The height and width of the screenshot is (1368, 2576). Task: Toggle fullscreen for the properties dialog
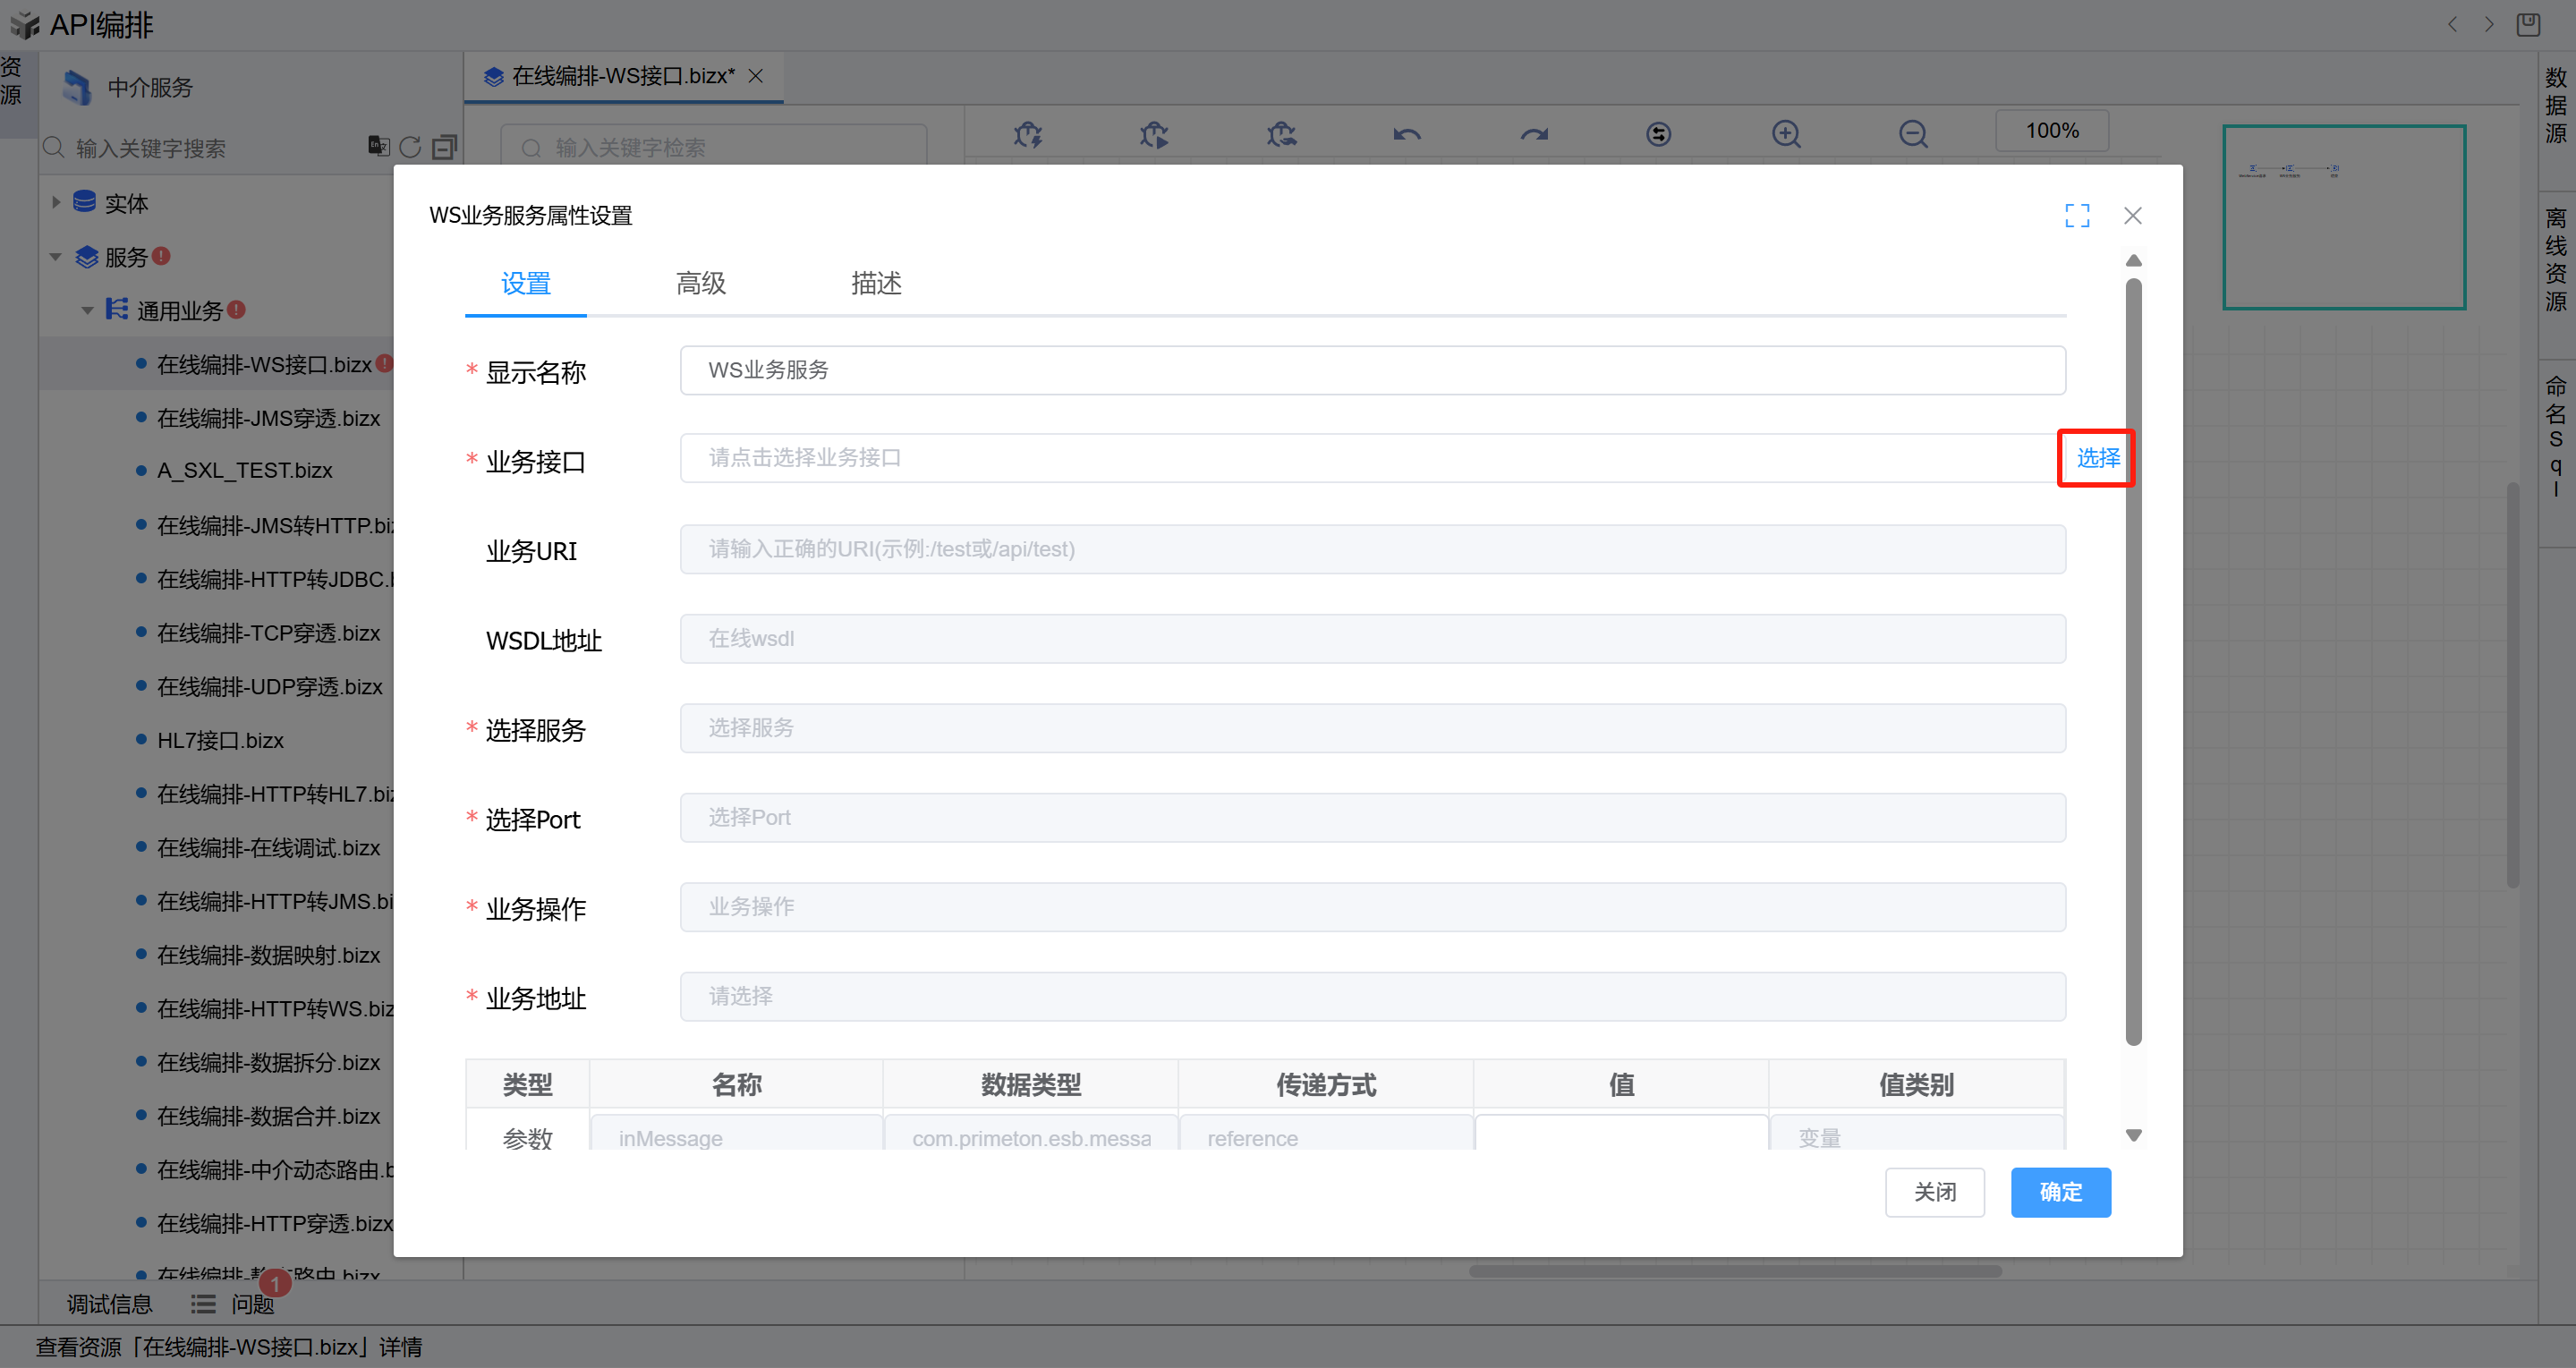pos(2077,216)
